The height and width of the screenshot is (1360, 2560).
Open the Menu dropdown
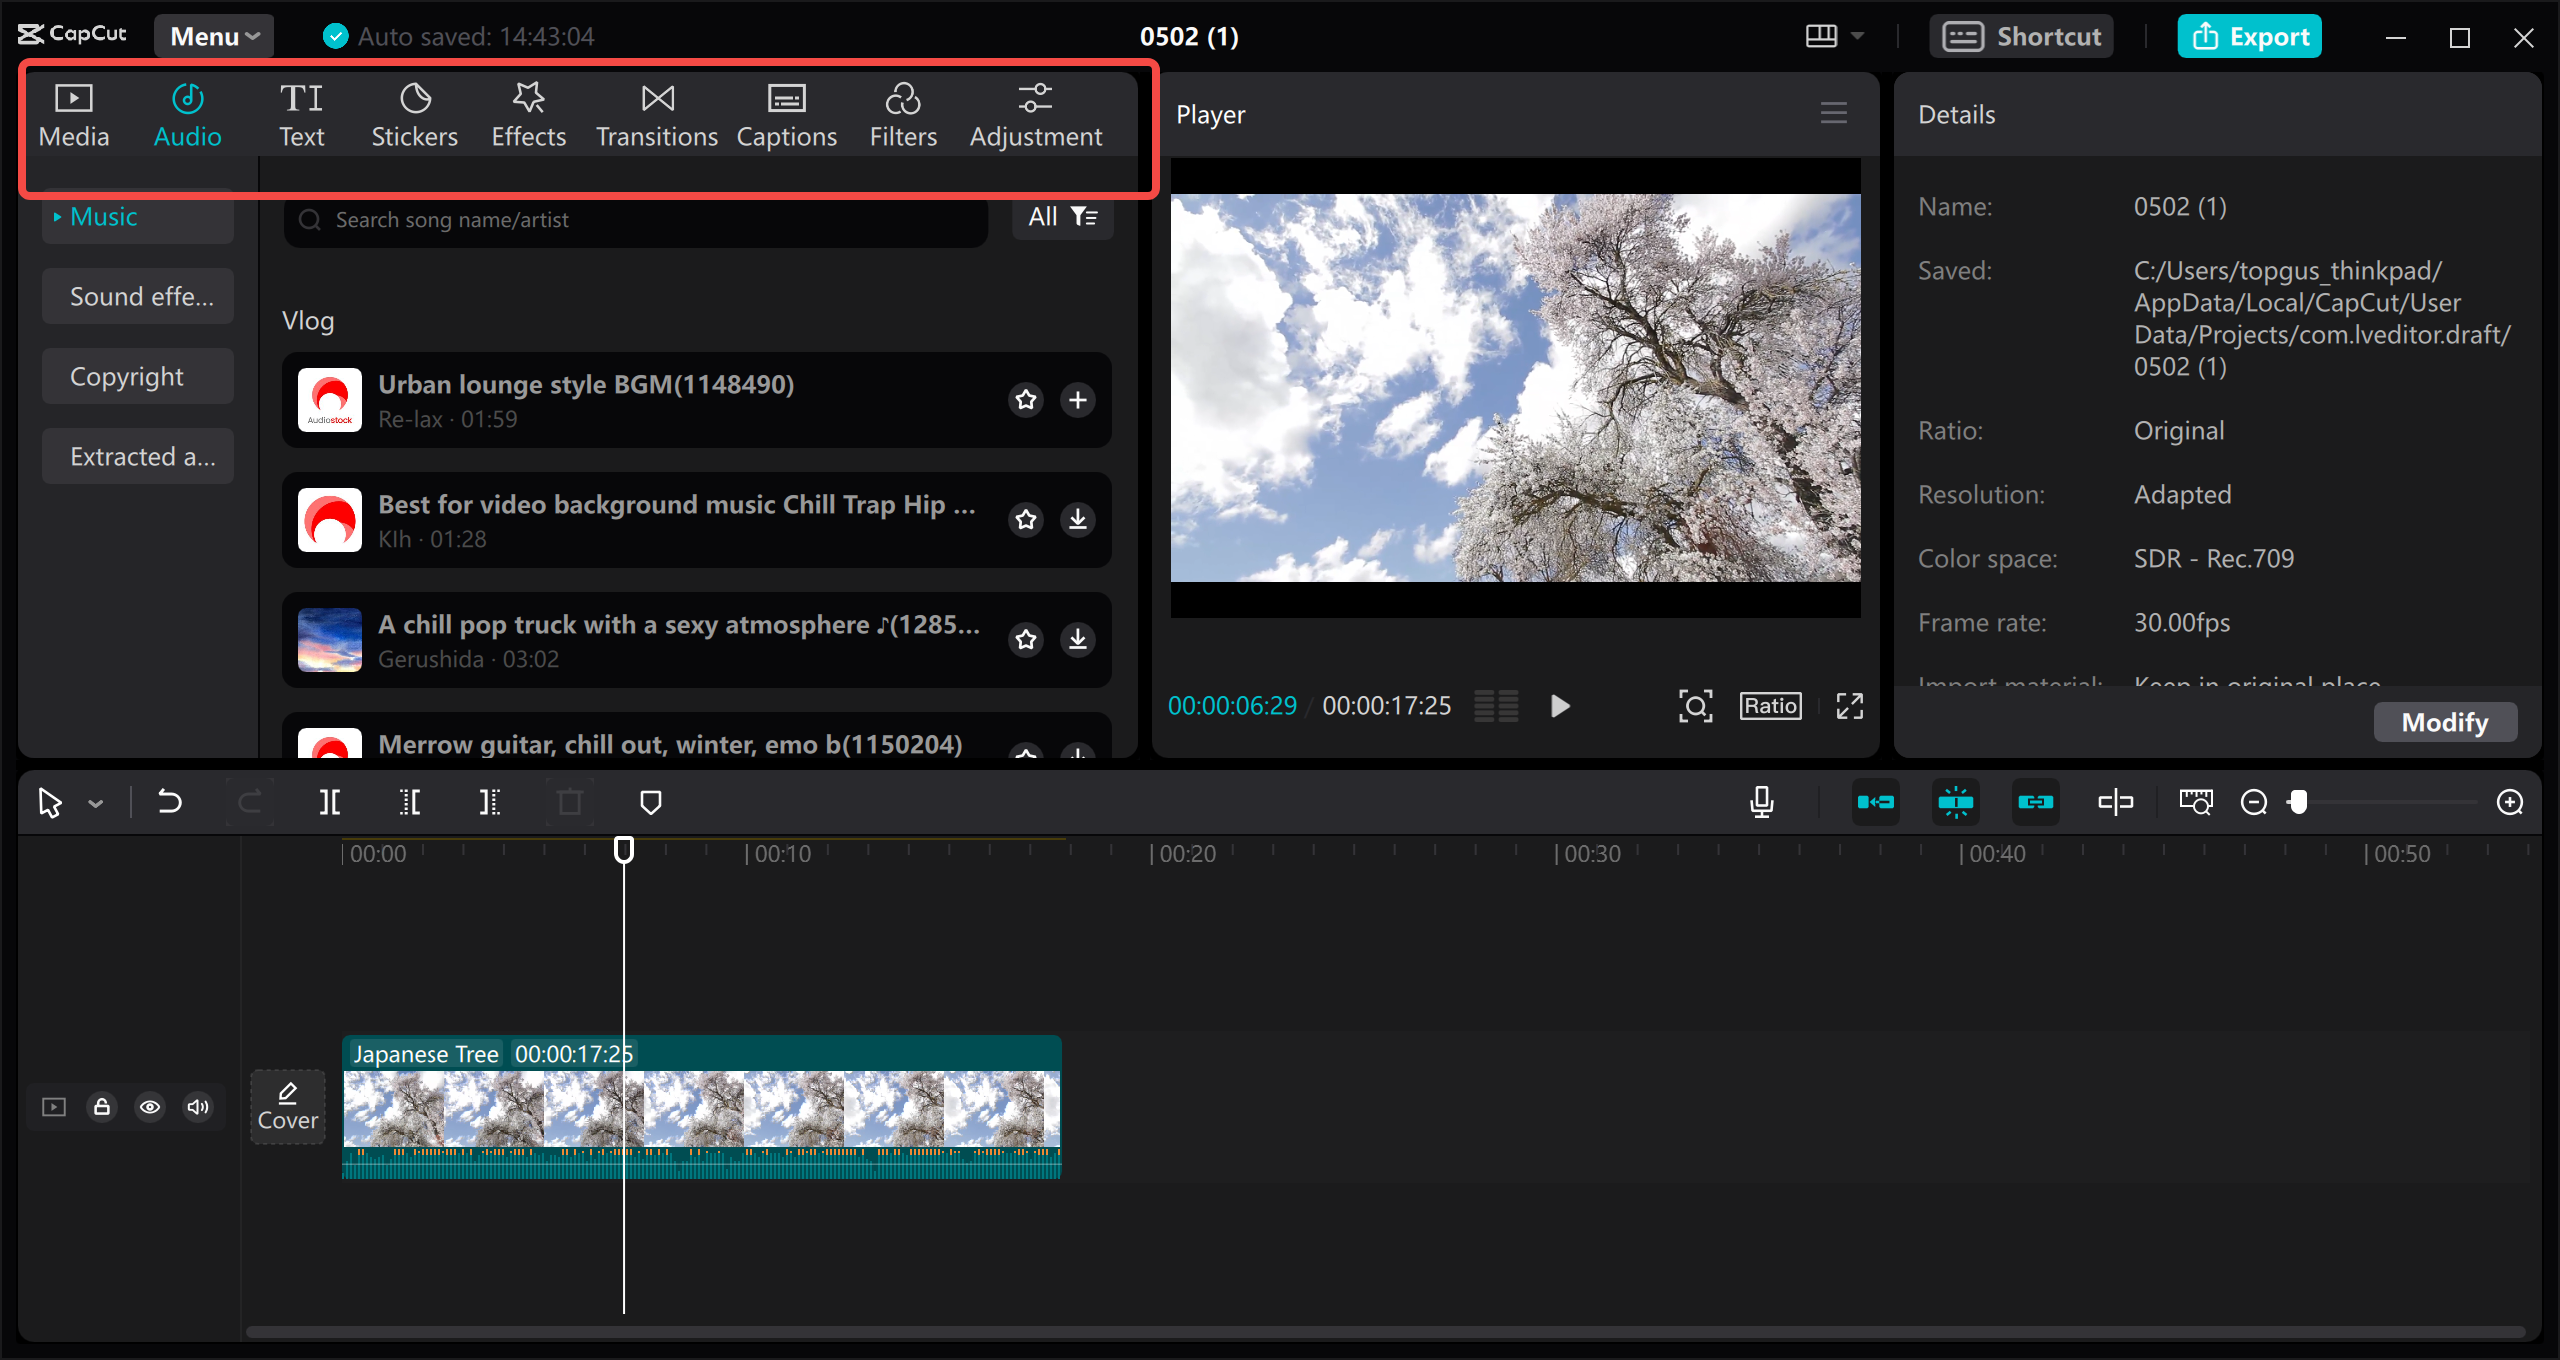click(x=212, y=35)
